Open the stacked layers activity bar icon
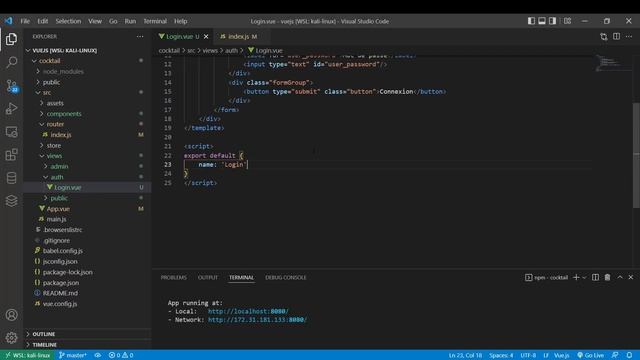Screen dimensions: 640x360 pos(11,200)
